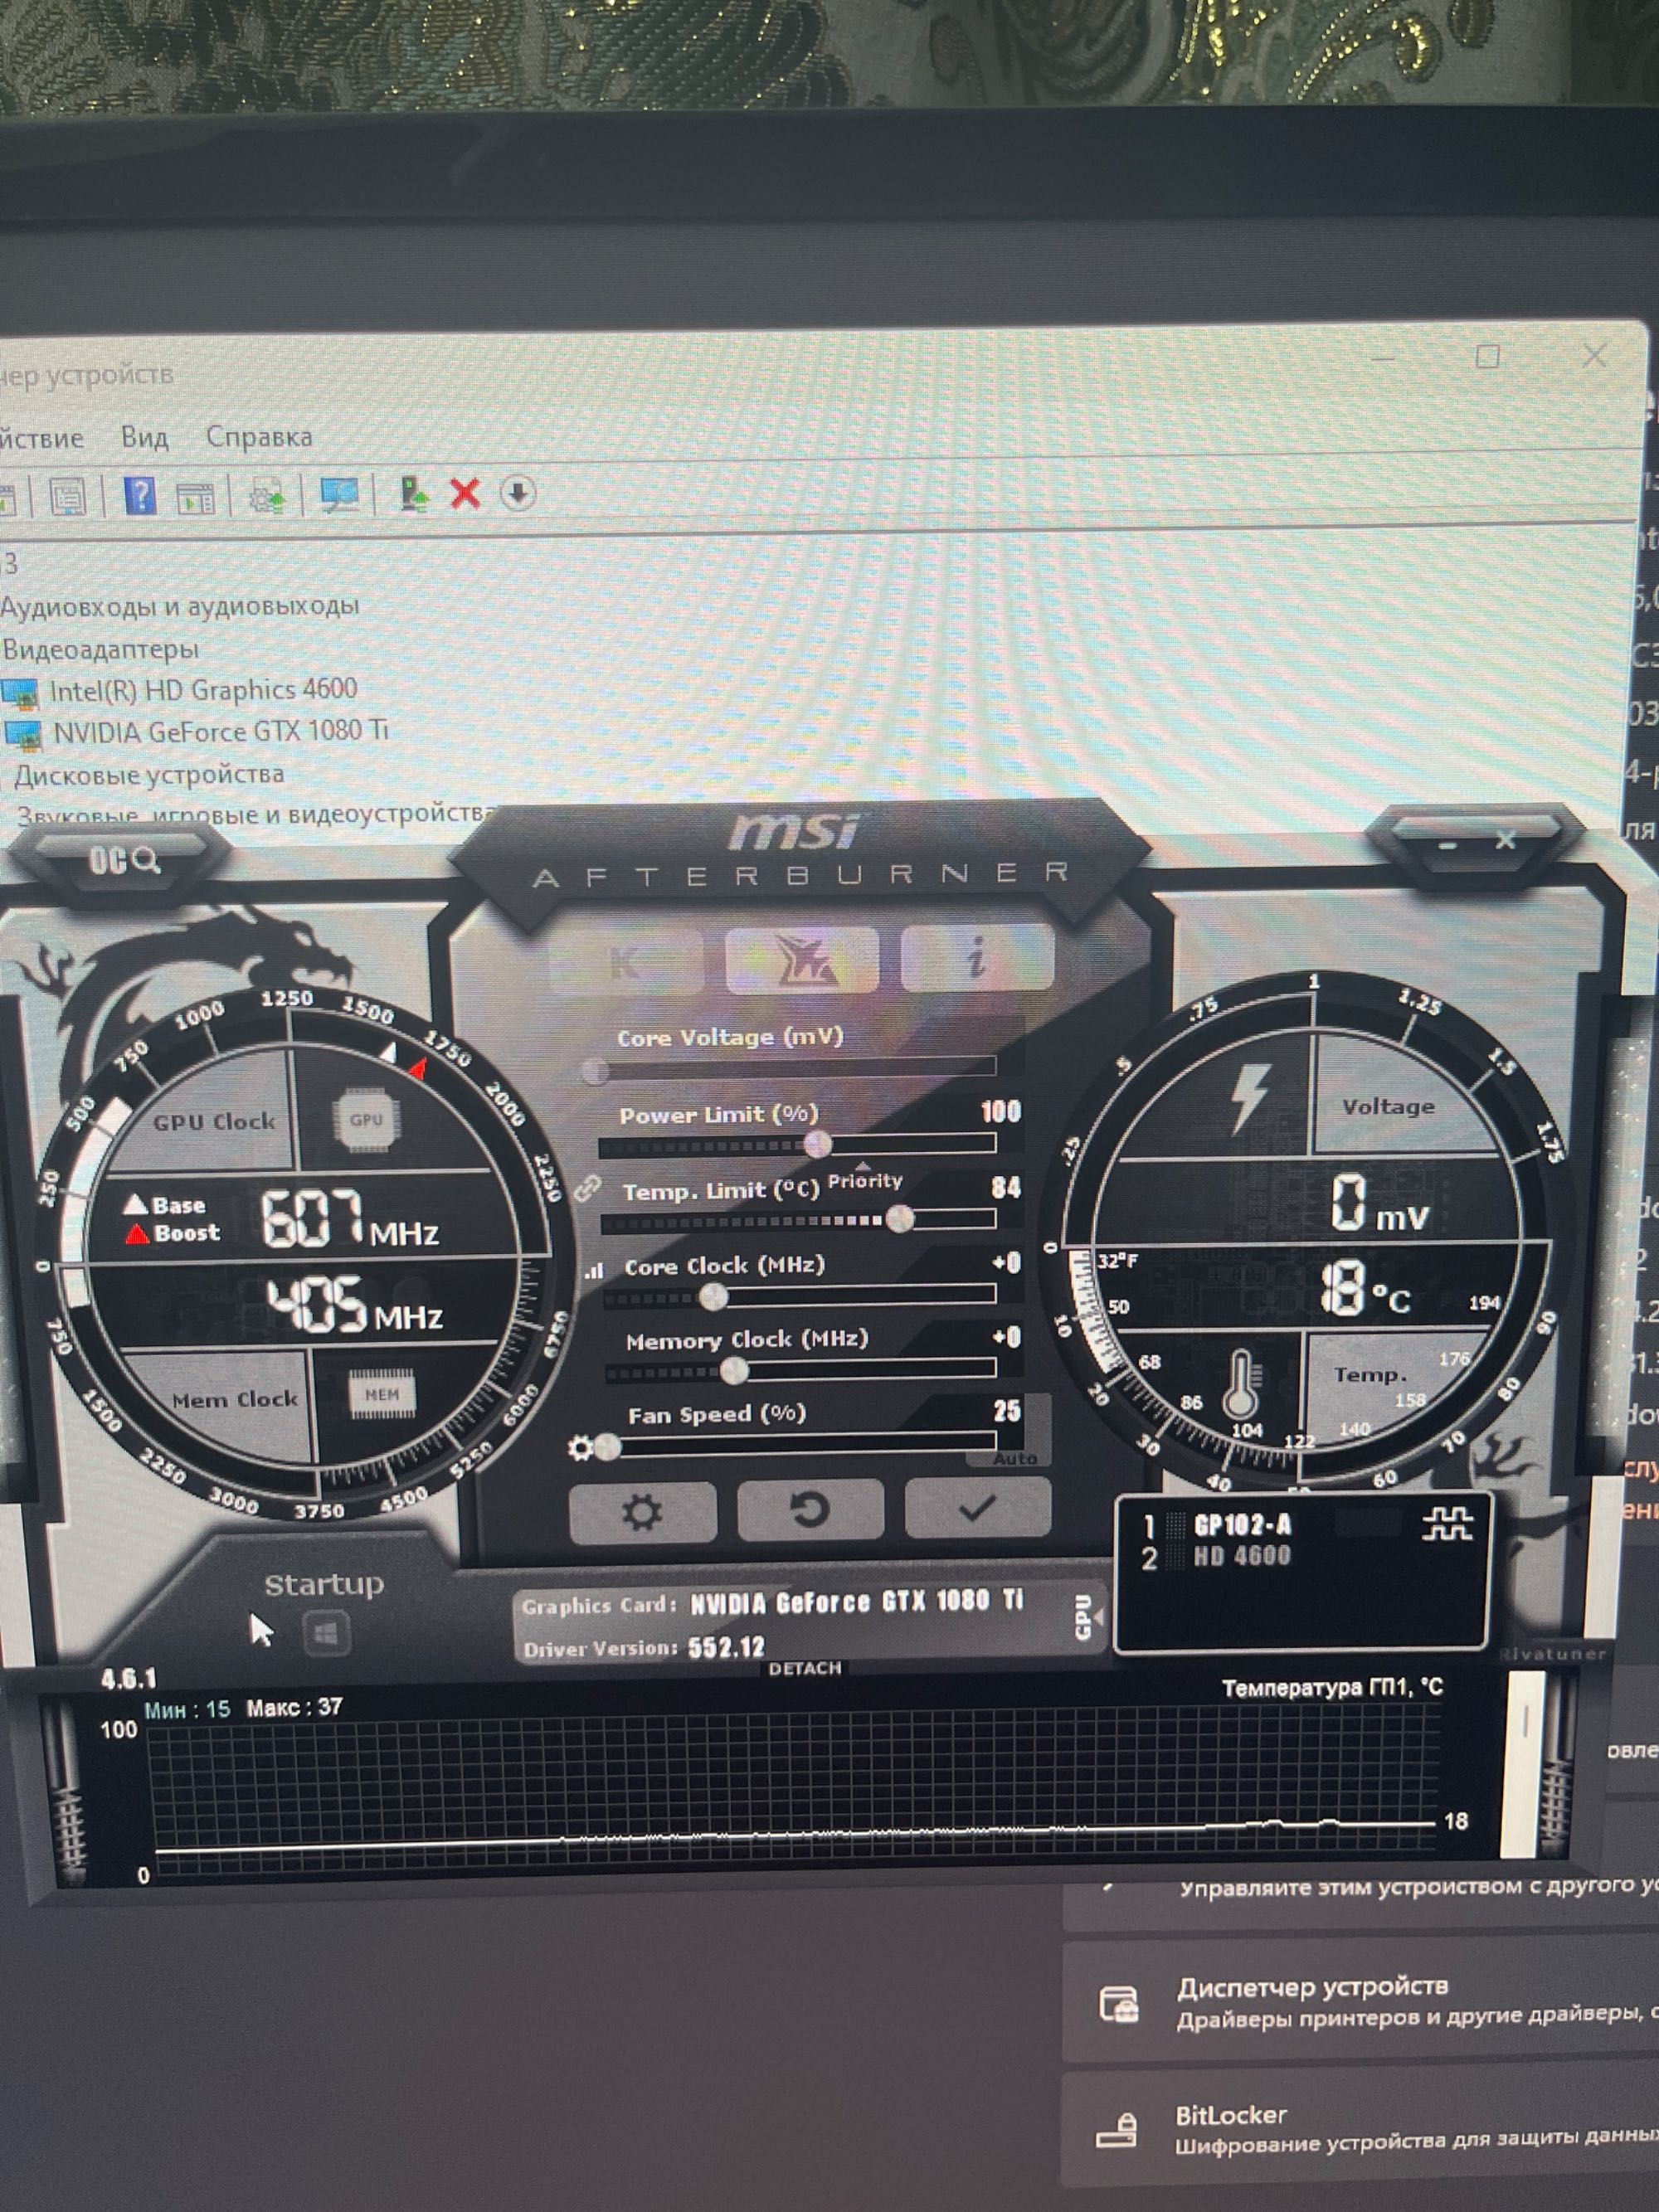
Task: Click the Memory Clock +0 value field
Action: point(1006,1337)
